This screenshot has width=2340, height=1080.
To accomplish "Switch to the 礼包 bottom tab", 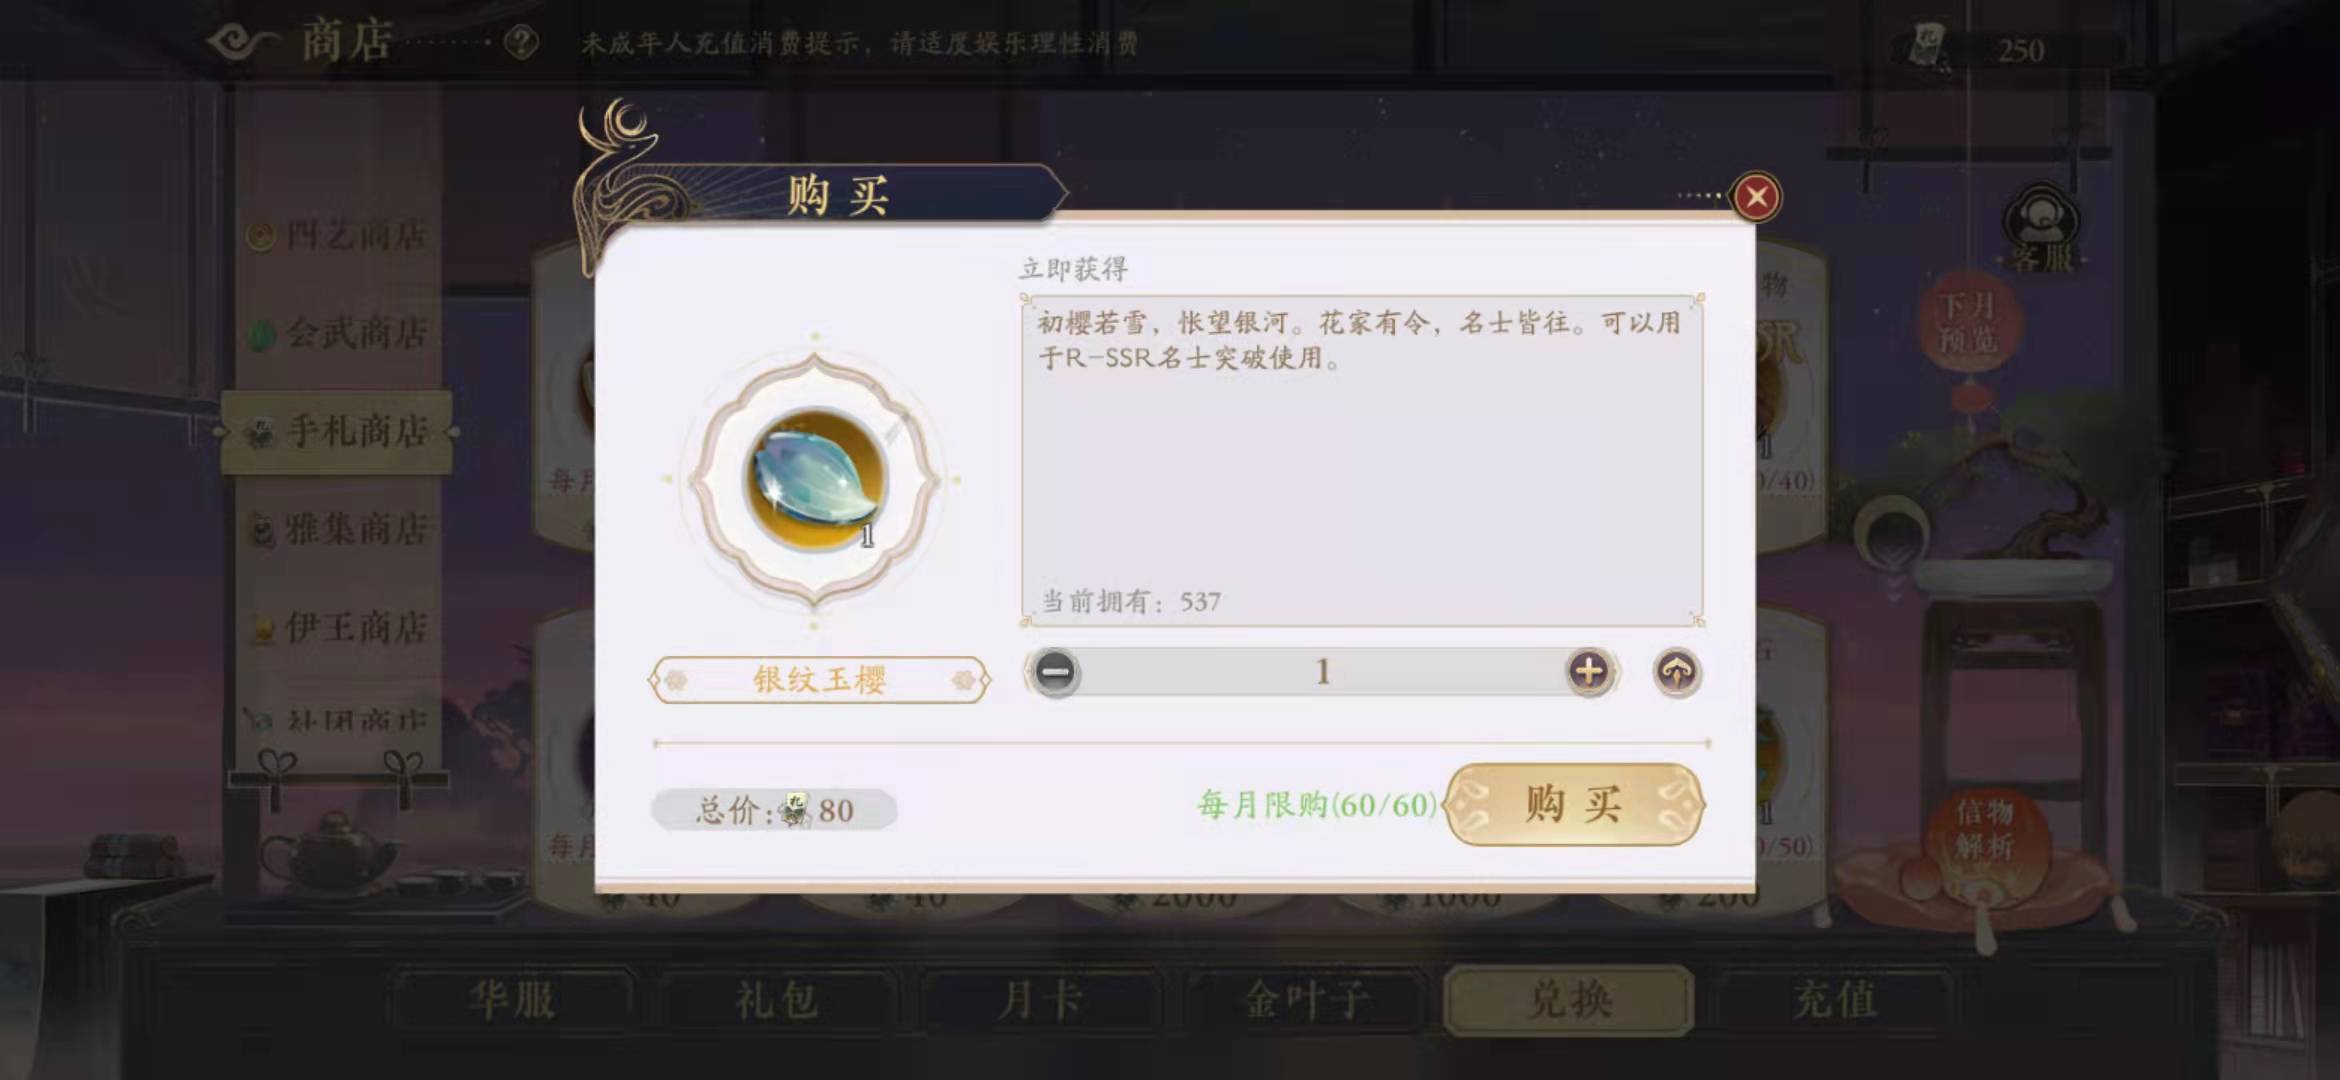I will (x=776, y=999).
